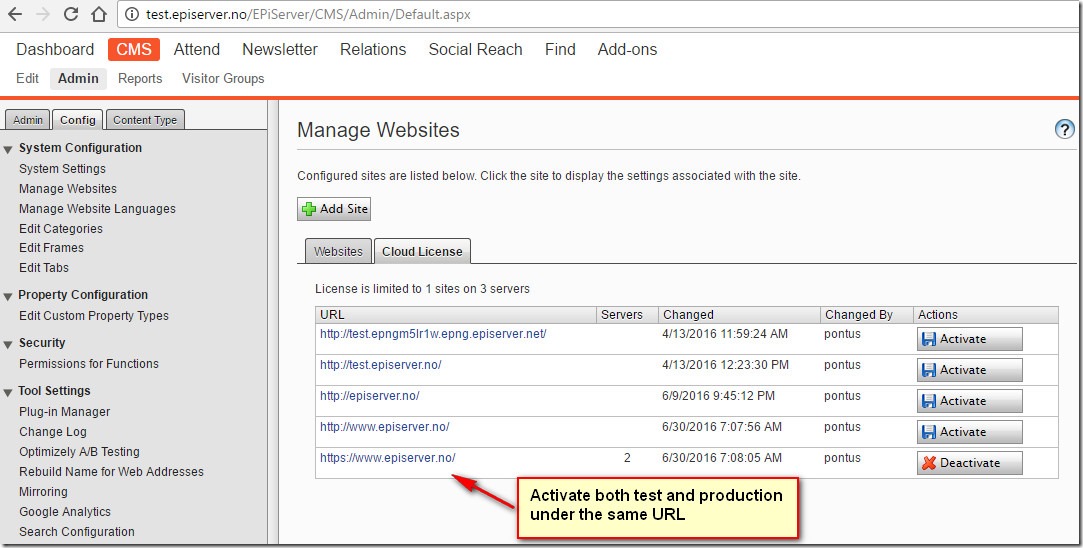Switch to Edit mode submenu
The width and height of the screenshot is (1083, 548).
click(28, 78)
